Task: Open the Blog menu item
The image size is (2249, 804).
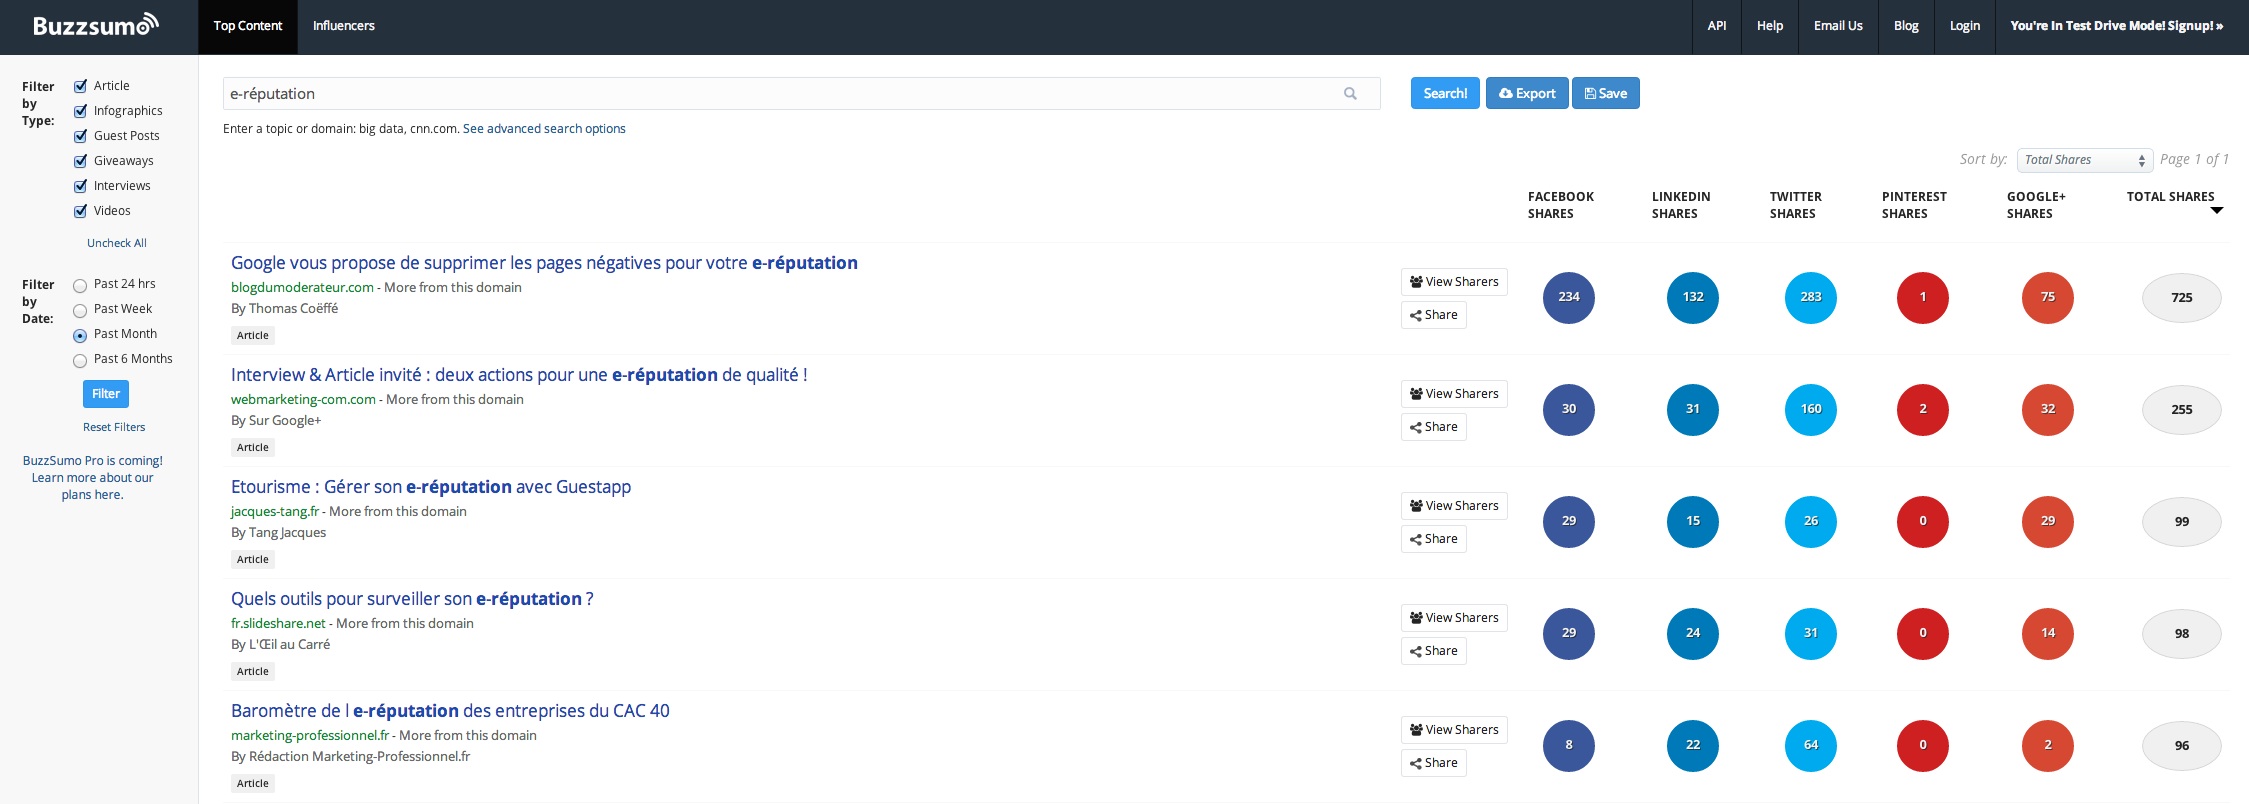Action: click(x=1906, y=26)
